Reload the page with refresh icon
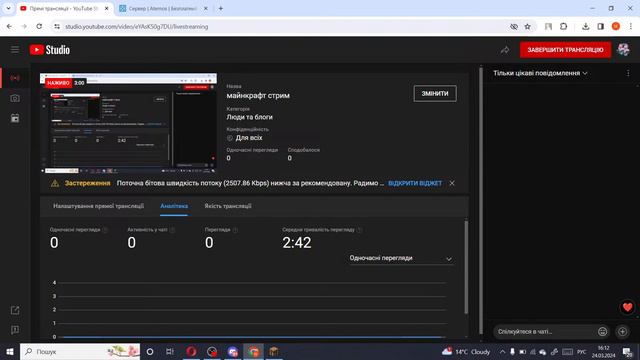This screenshot has width=640, height=360. click(39, 27)
